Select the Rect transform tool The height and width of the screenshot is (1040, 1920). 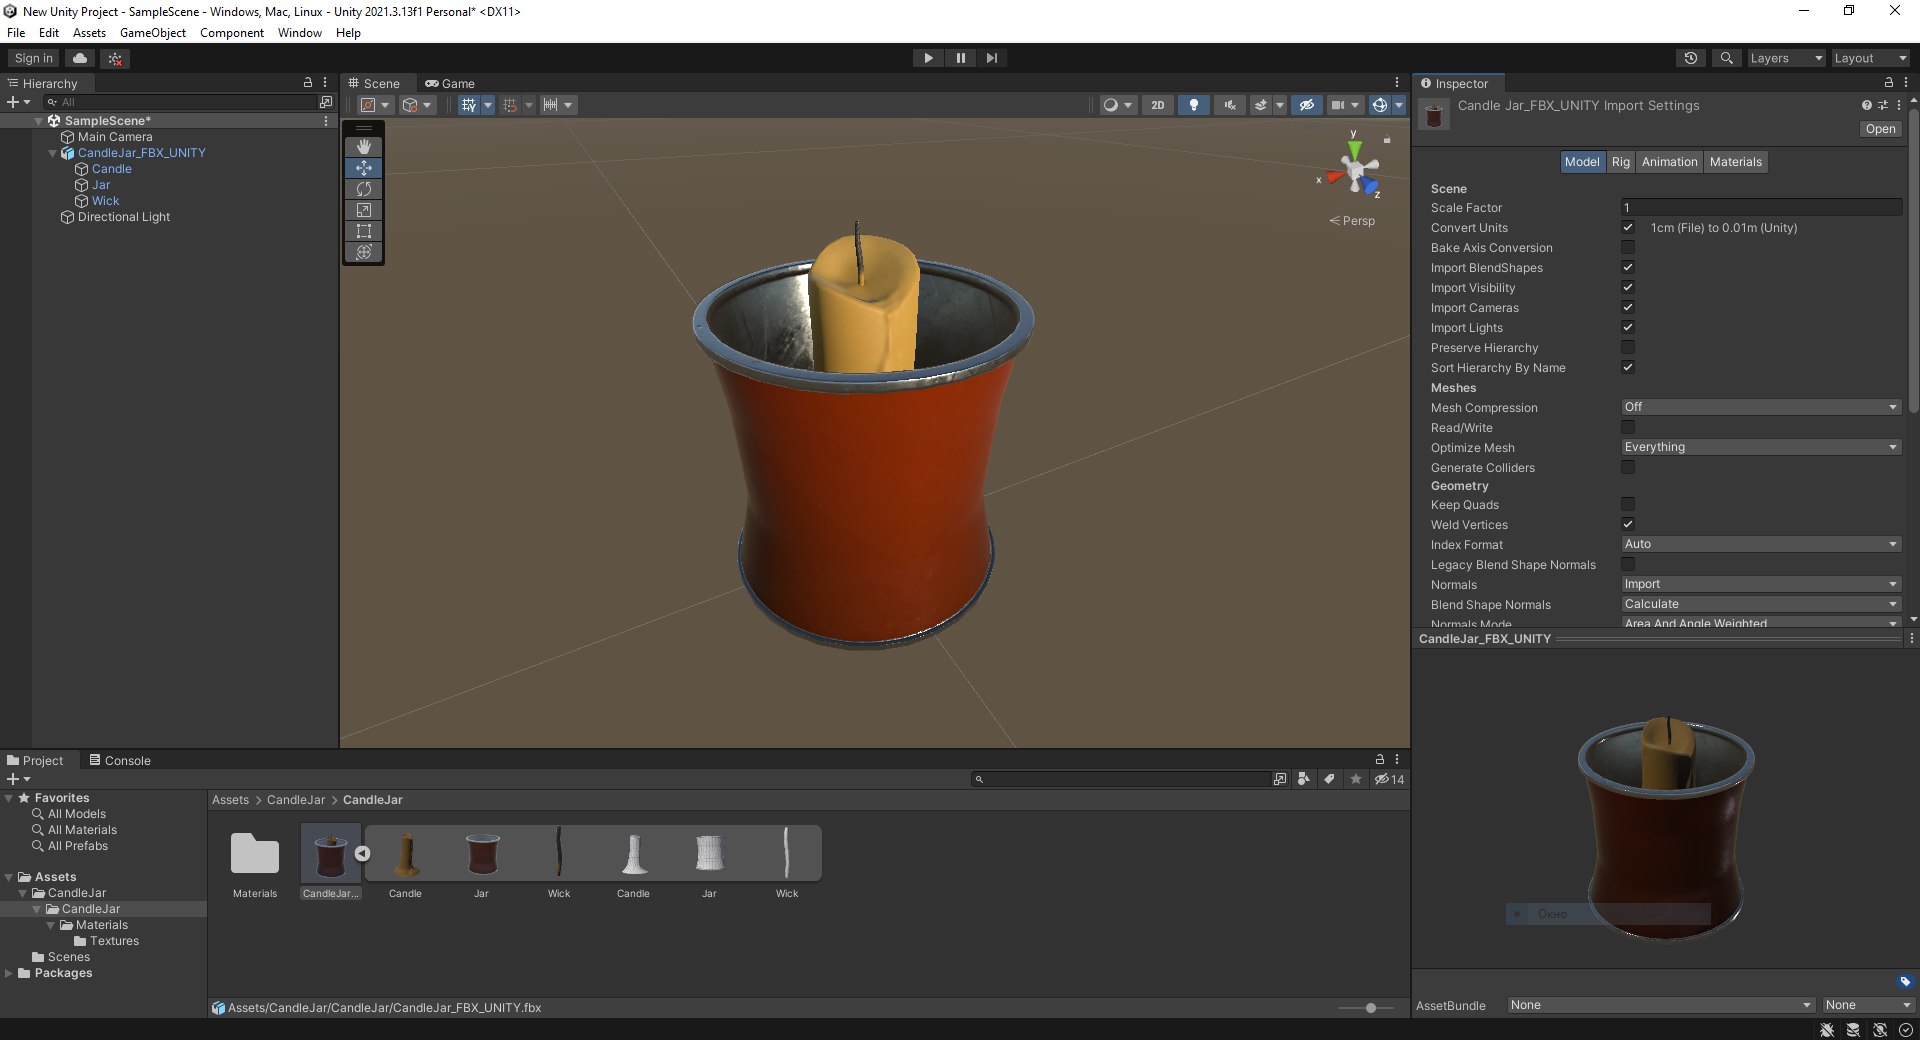click(x=364, y=231)
